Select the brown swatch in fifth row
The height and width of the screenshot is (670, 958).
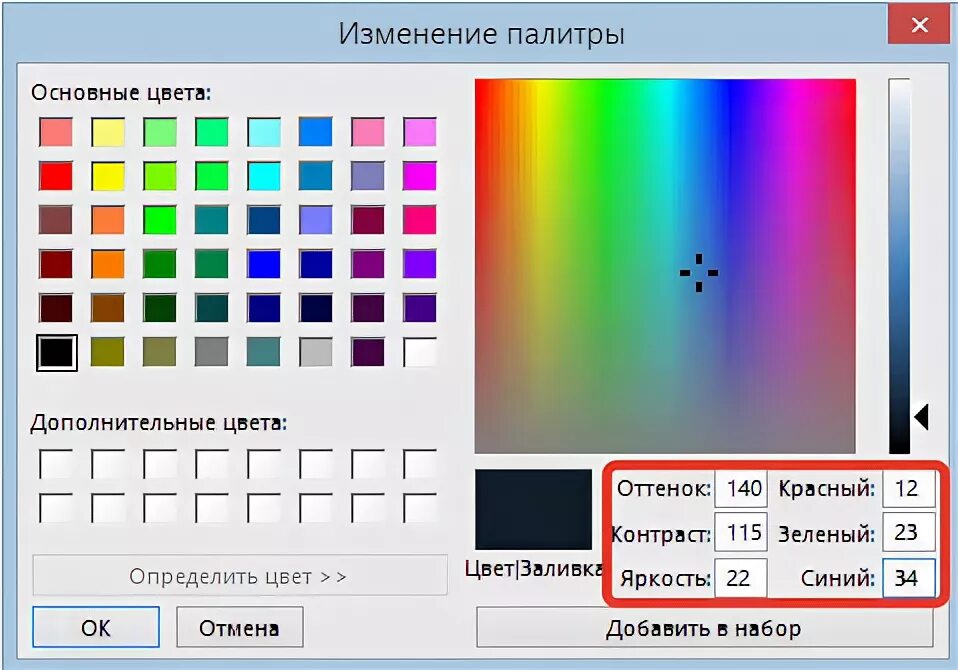pos(108,308)
